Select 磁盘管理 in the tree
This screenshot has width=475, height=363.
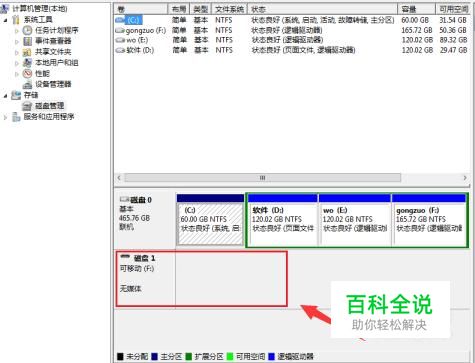point(50,106)
